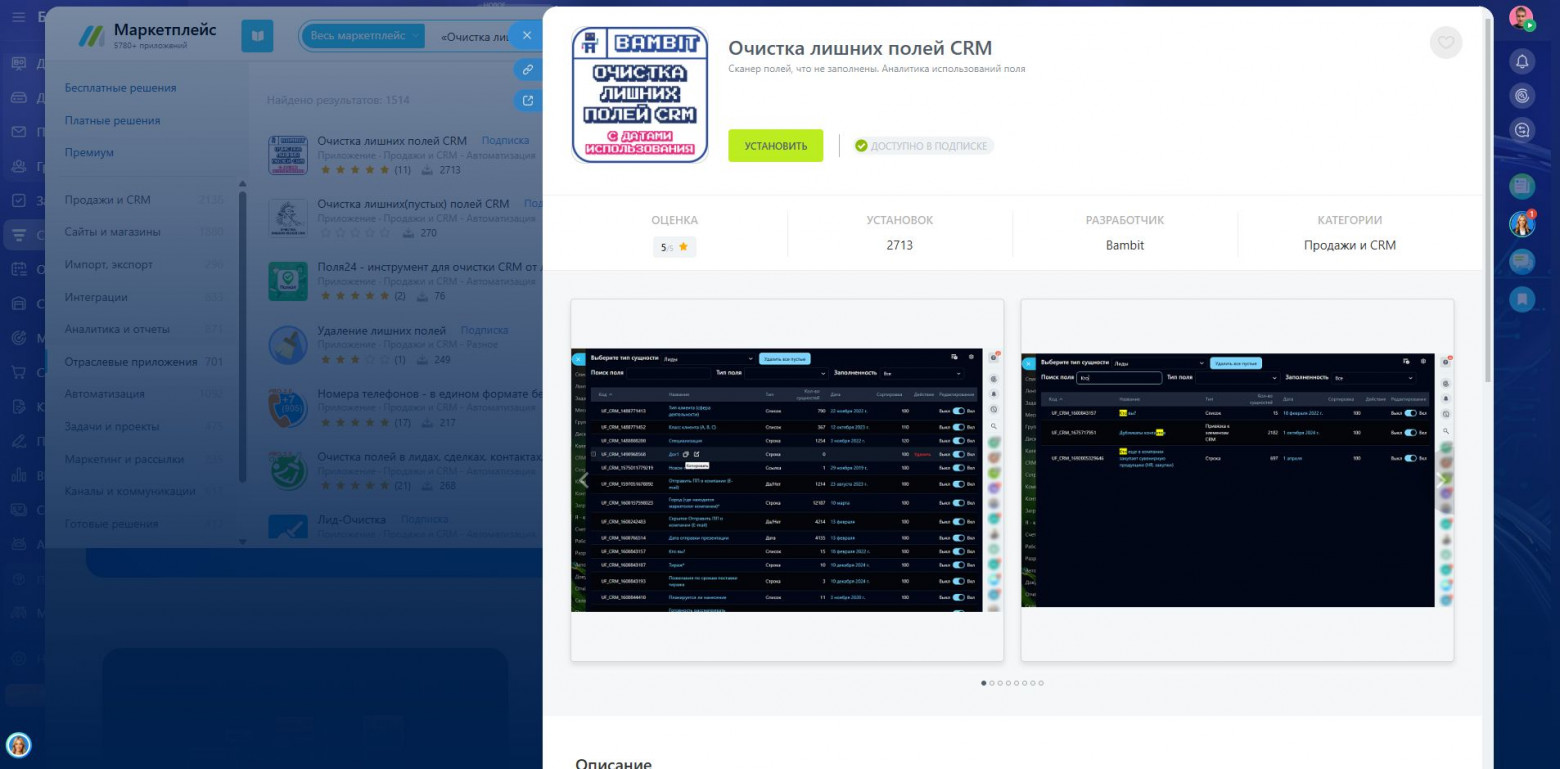Open the contact avatar with the red notification badge
Image resolution: width=1560 pixels, height=769 pixels.
coord(1522,224)
